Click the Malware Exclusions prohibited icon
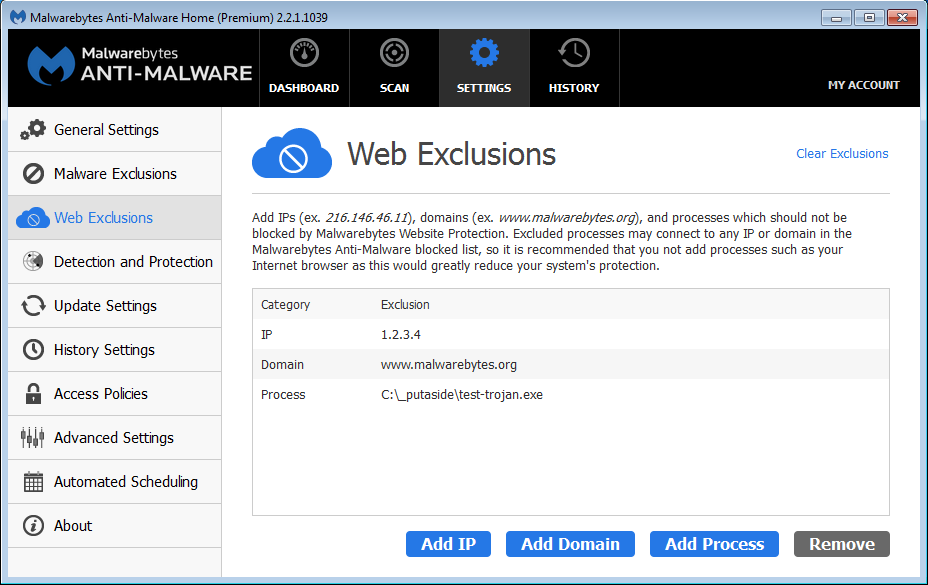Viewport: 928px width, 585px height. (x=33, y=173)
